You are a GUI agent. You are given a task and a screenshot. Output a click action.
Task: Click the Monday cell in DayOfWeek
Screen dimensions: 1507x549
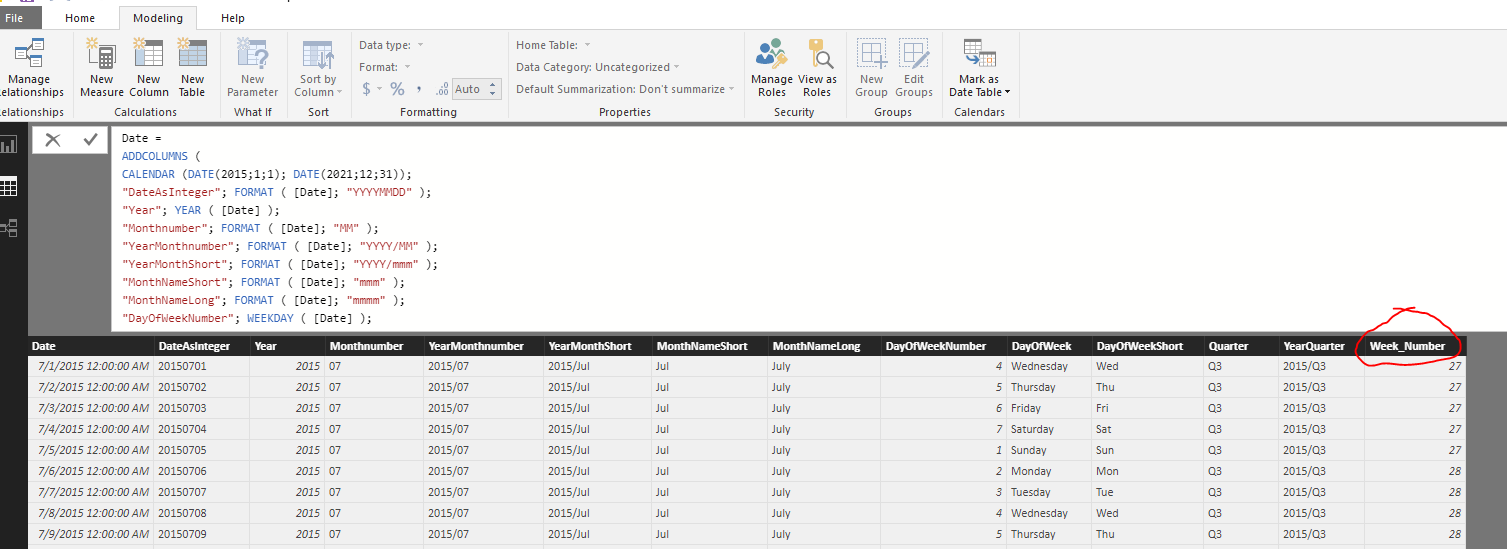(1048, 471)
